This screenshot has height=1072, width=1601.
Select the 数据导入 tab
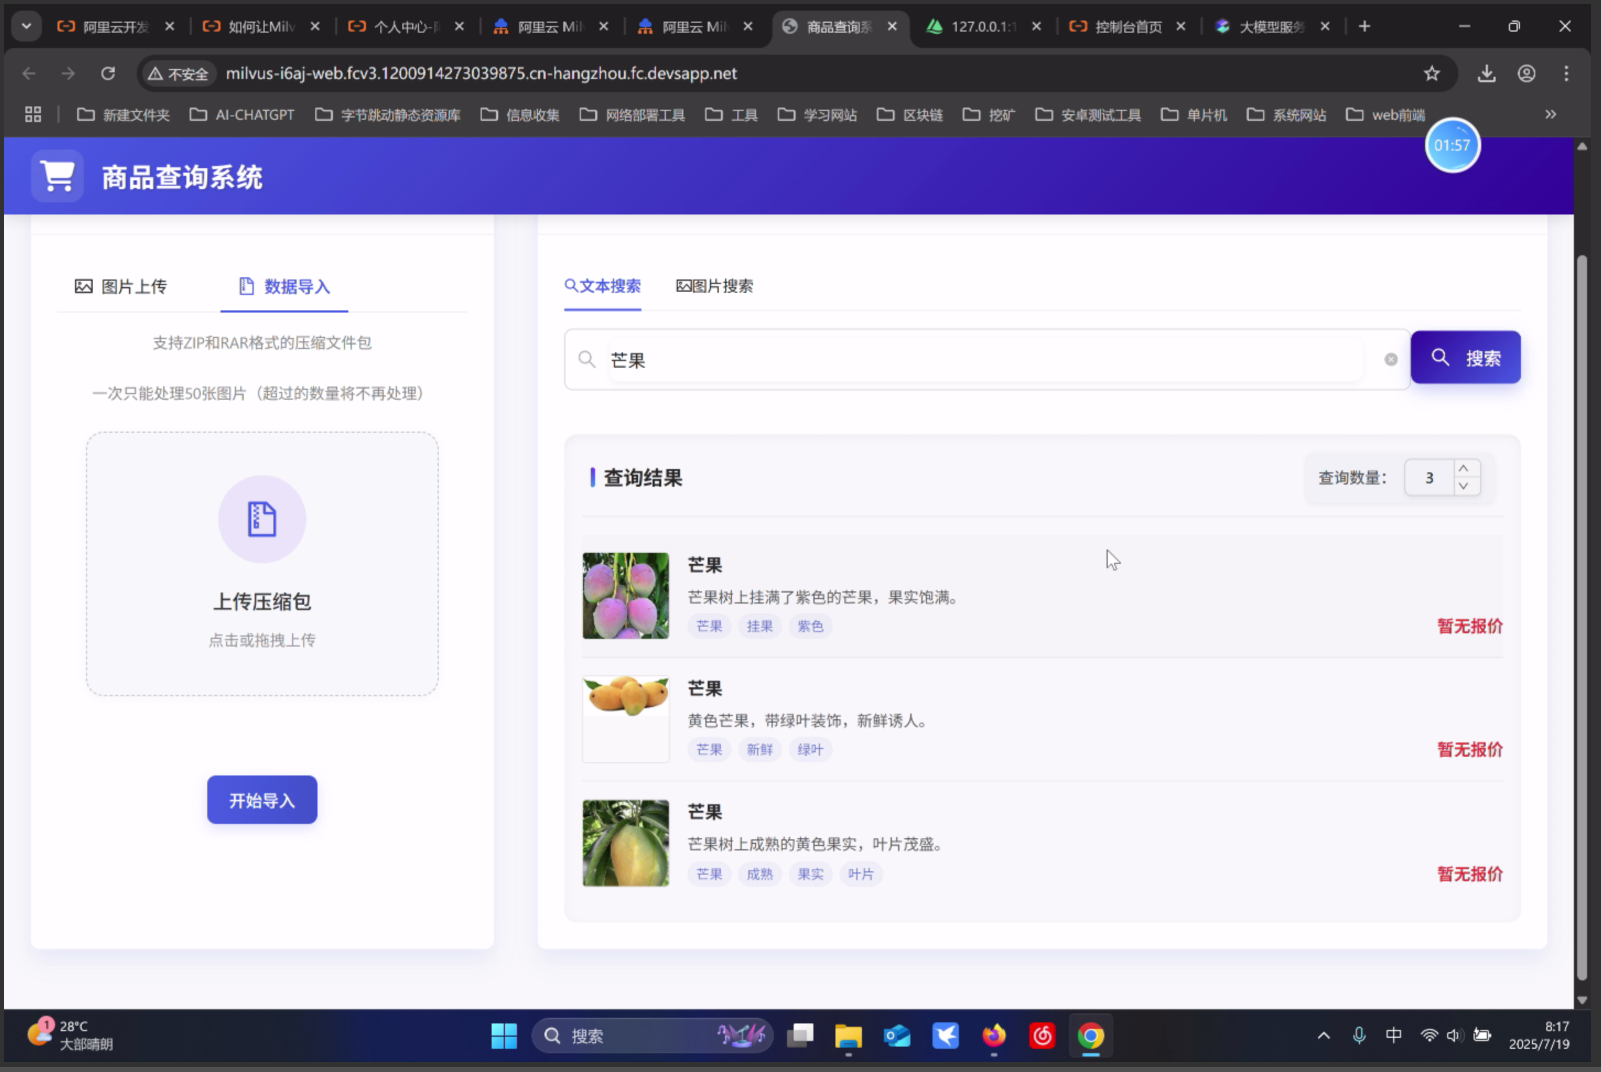click(284, 287)
